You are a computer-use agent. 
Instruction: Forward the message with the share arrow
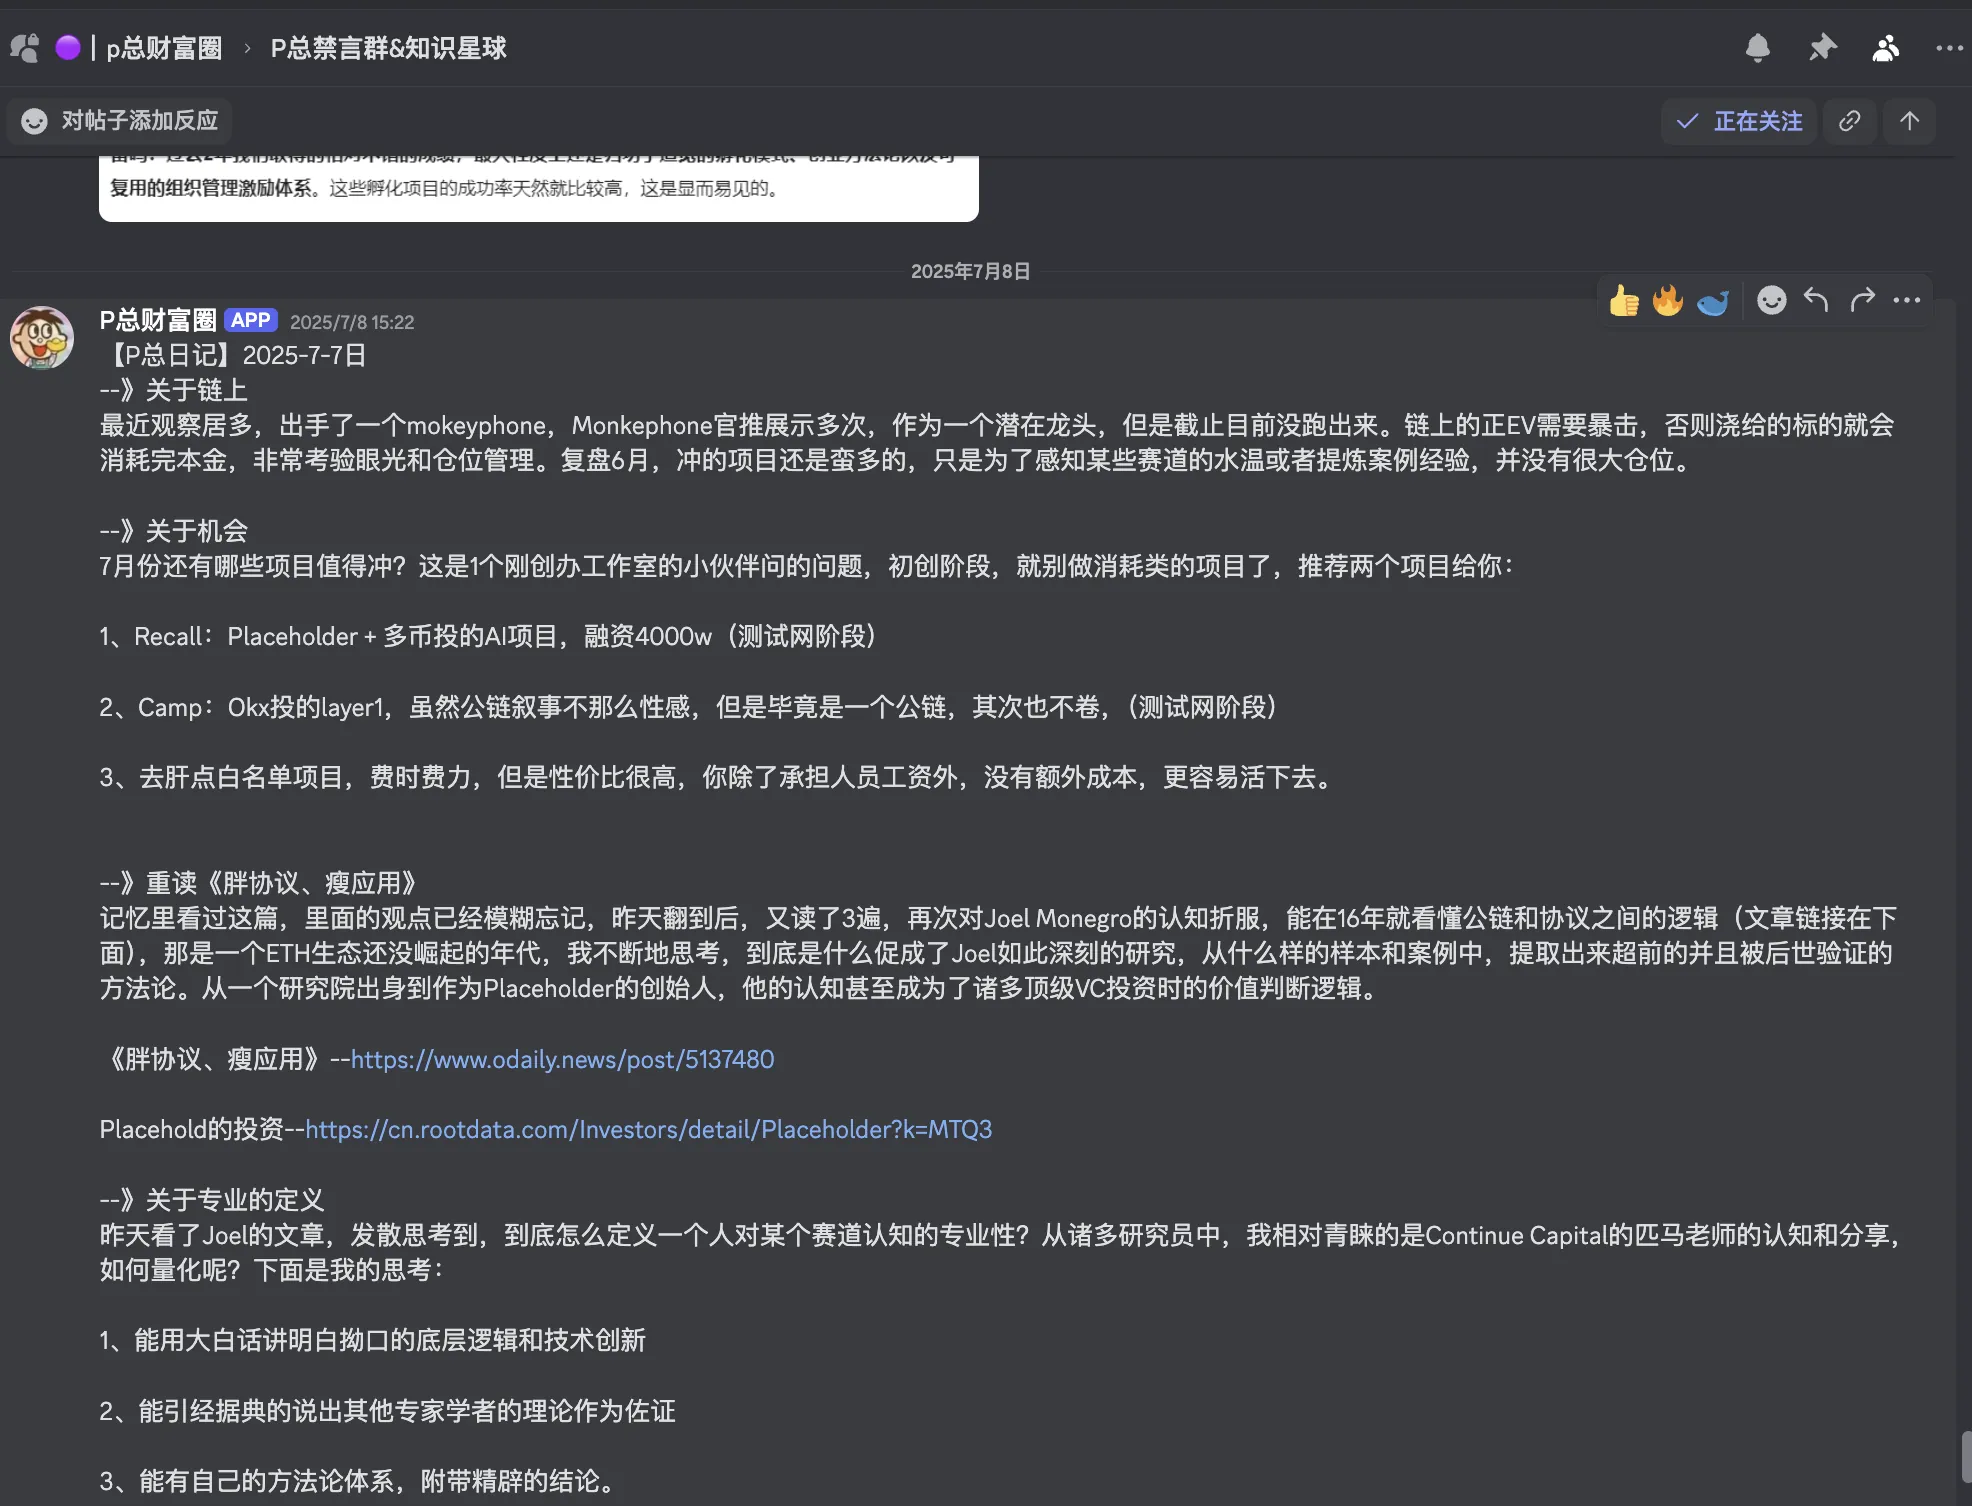(1861, 300)
